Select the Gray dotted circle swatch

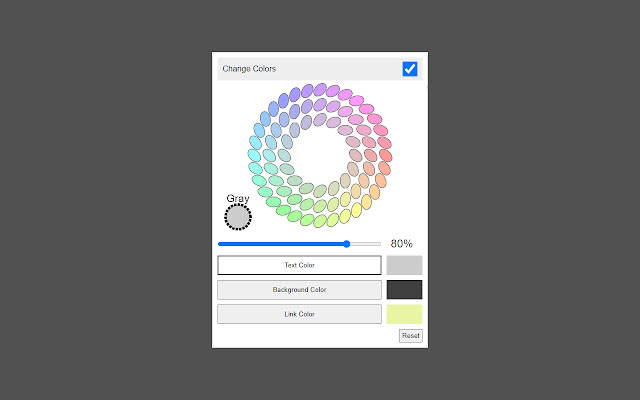[x=238, y=217]
